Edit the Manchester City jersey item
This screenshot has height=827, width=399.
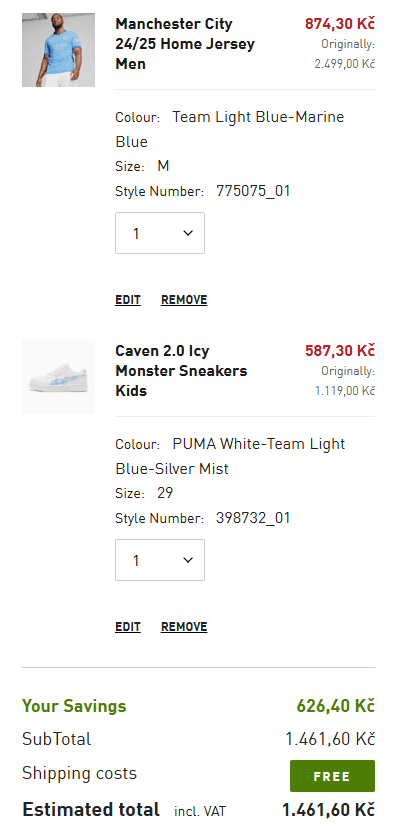(x=128, y=300)
